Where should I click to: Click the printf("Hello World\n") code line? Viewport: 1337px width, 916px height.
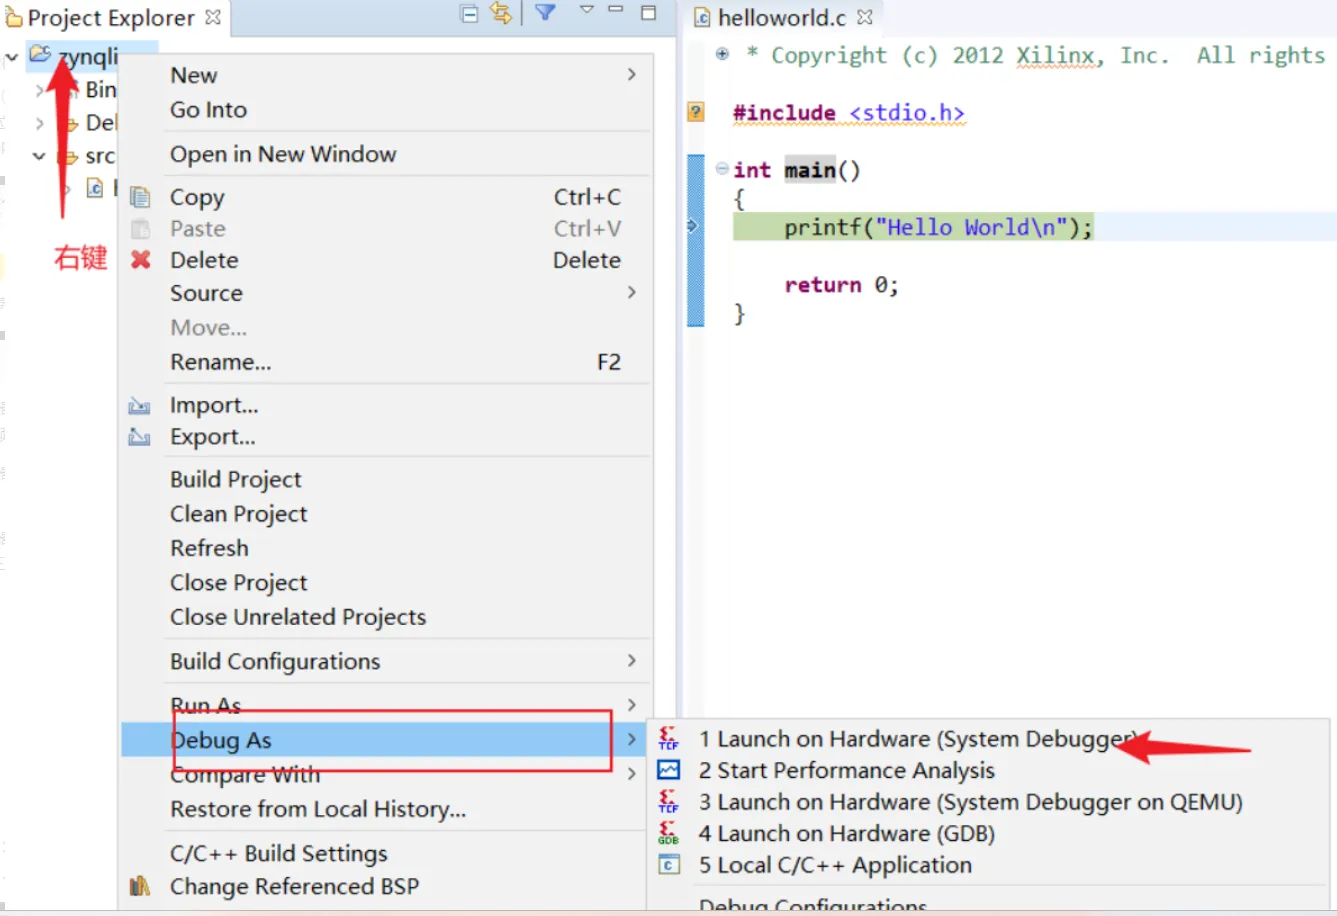(x=937, y=227)
